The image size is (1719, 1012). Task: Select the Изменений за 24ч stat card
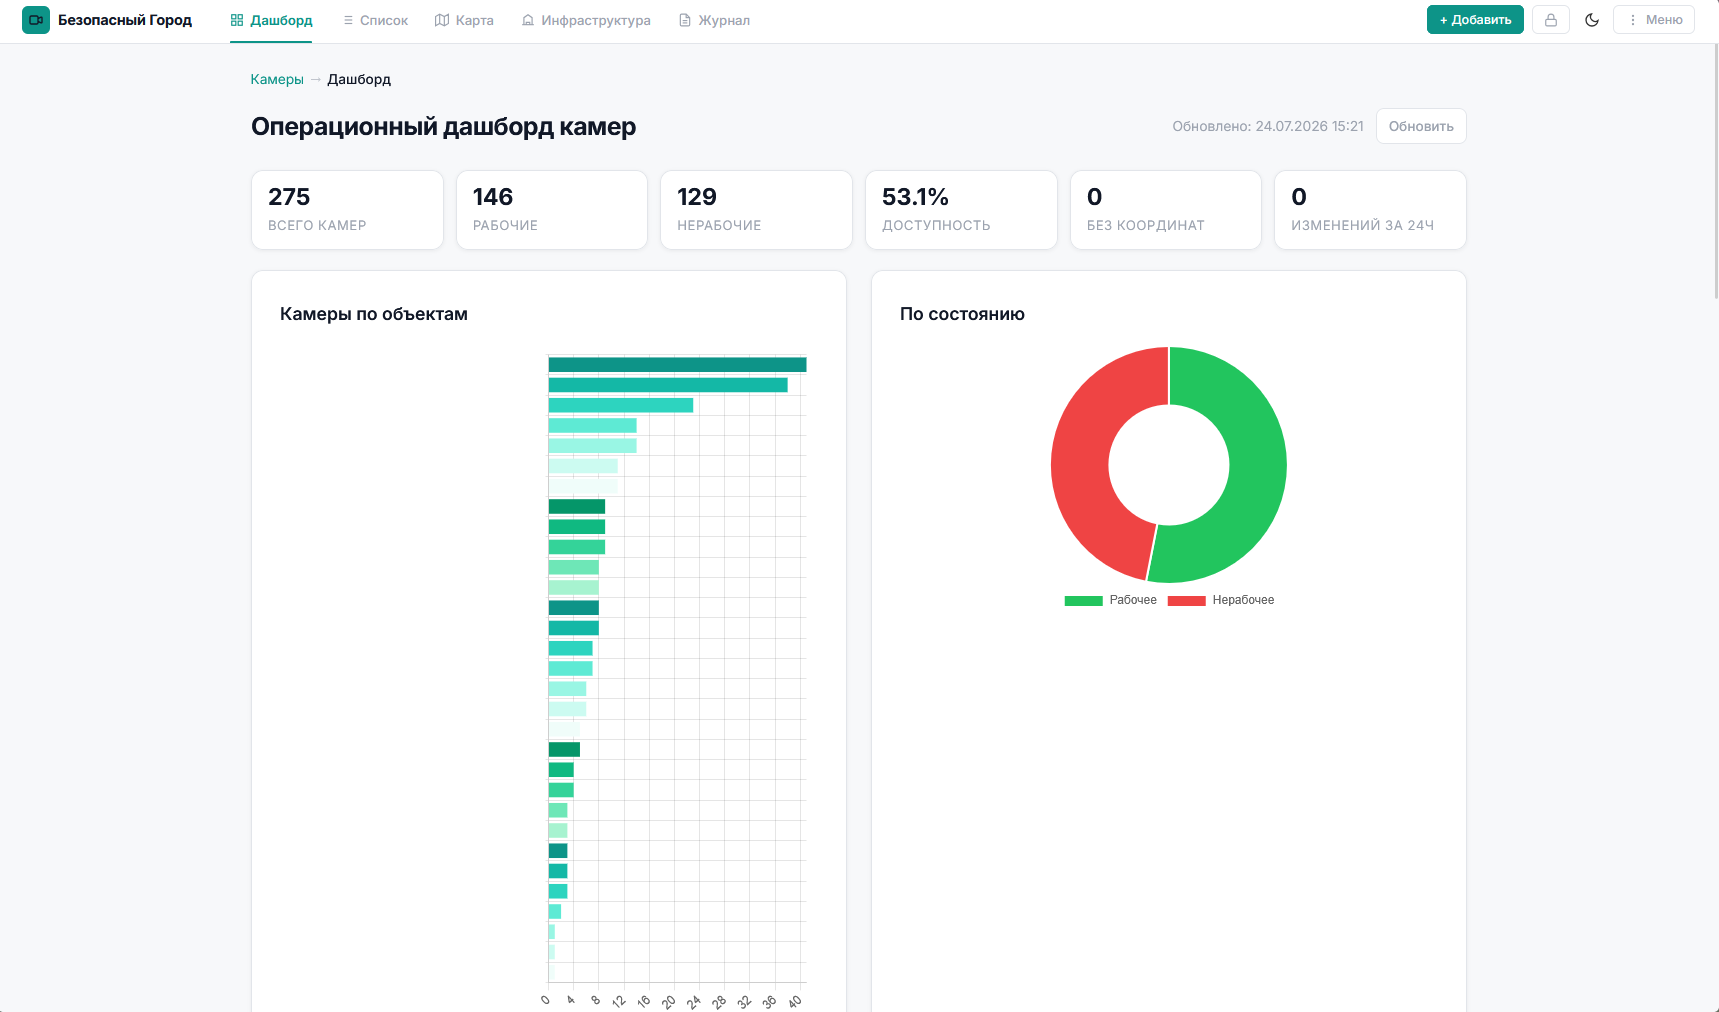pos(1370,210)
